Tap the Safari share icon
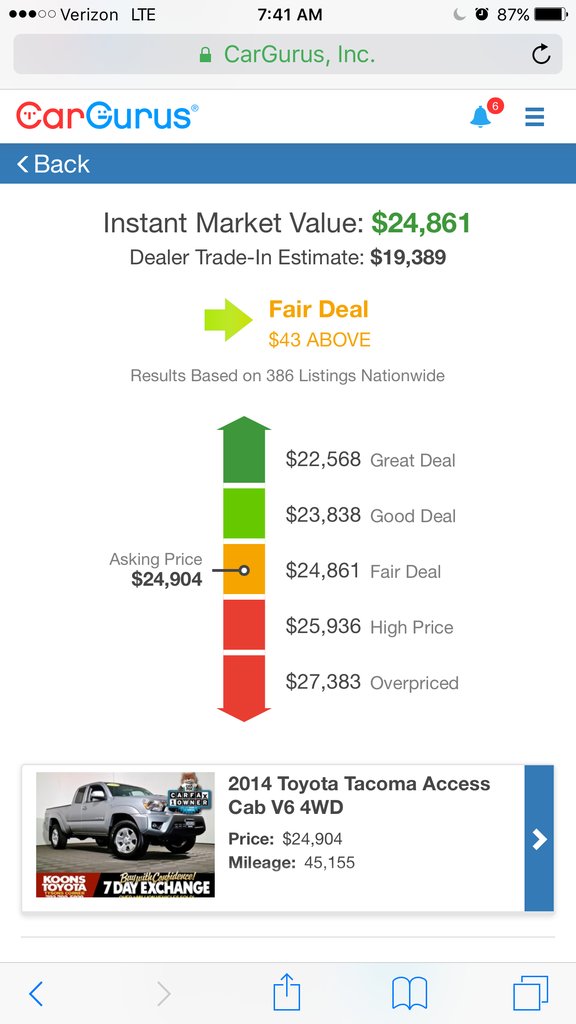The width and height of the screenshot is (576, 1024). [x=287, y=993]
